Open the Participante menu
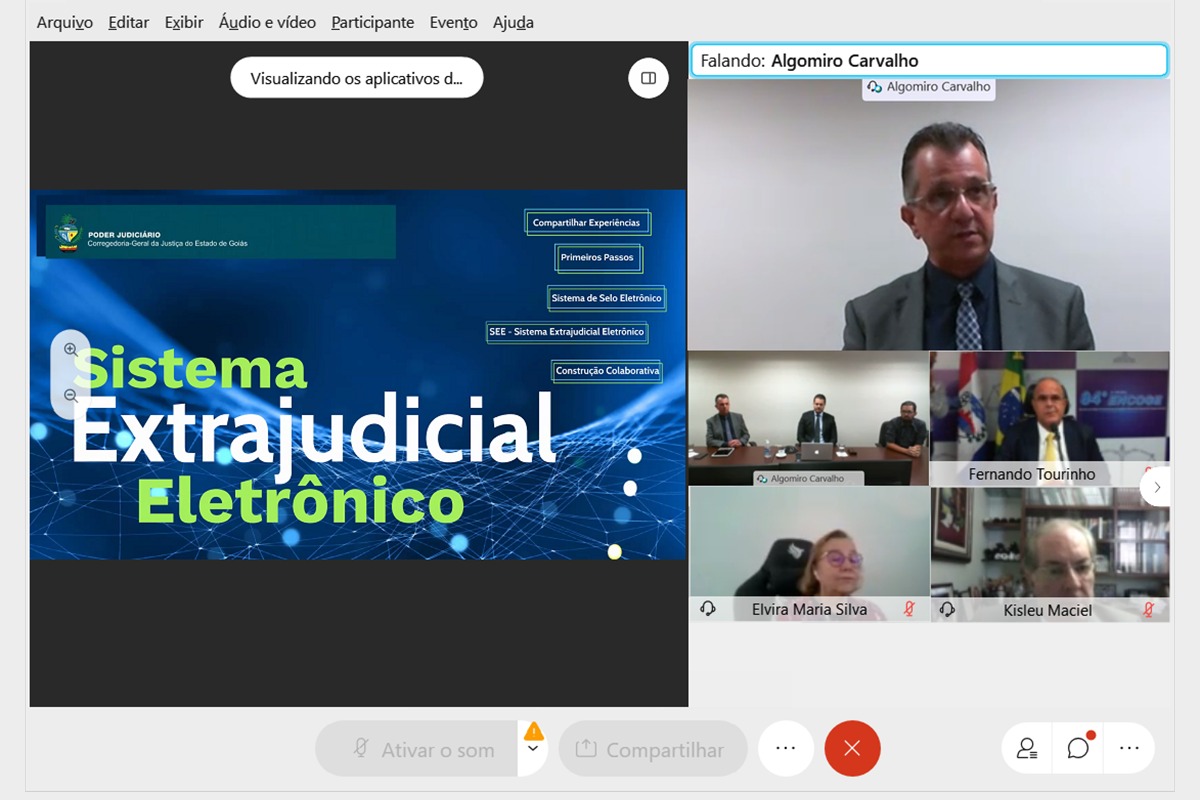1200x800 pixels. click(372, 22)
